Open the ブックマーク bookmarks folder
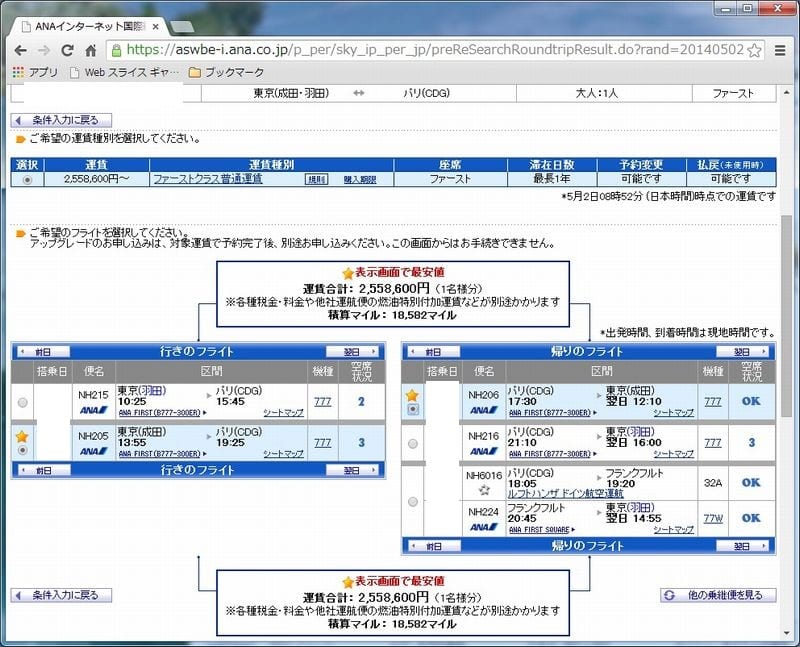 [227, 72]
